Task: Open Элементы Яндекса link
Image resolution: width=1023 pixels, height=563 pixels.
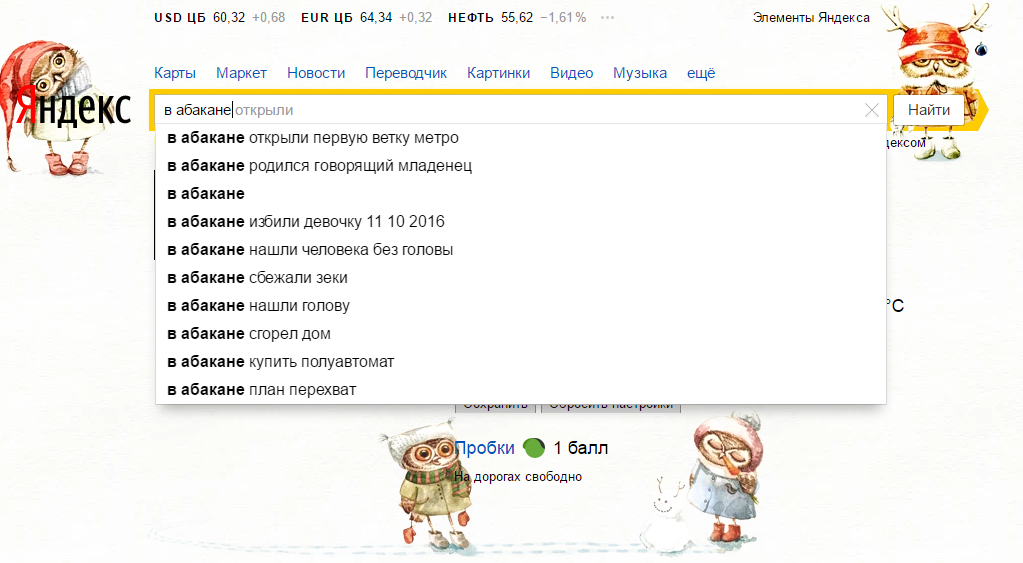Action: [x=811, y=18]
